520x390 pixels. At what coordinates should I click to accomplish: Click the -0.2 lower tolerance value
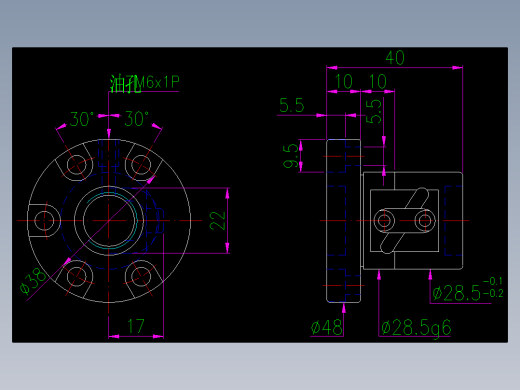tap(493, 293)
